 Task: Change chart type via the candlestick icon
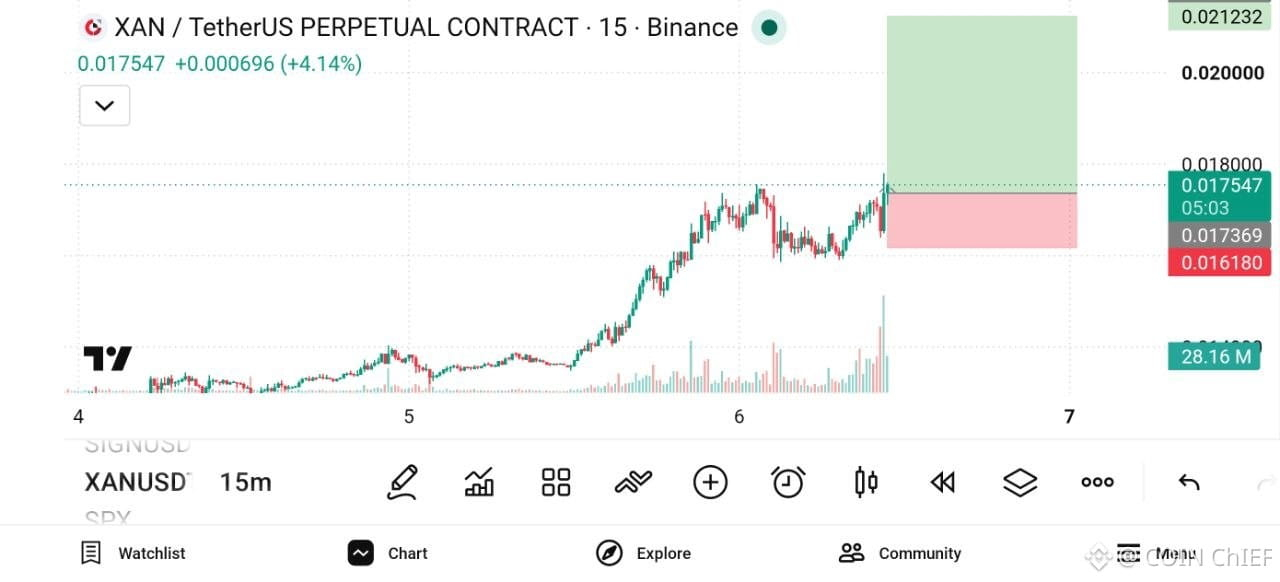[866, 482]
